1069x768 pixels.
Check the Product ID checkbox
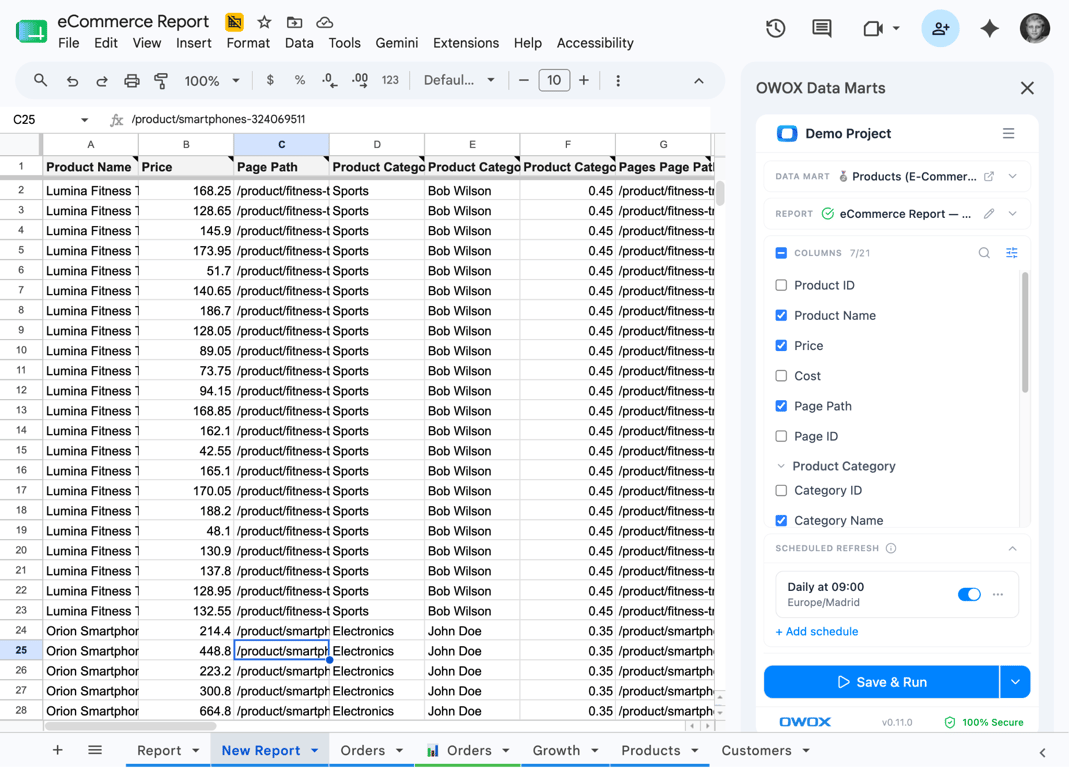click(781, 285)
